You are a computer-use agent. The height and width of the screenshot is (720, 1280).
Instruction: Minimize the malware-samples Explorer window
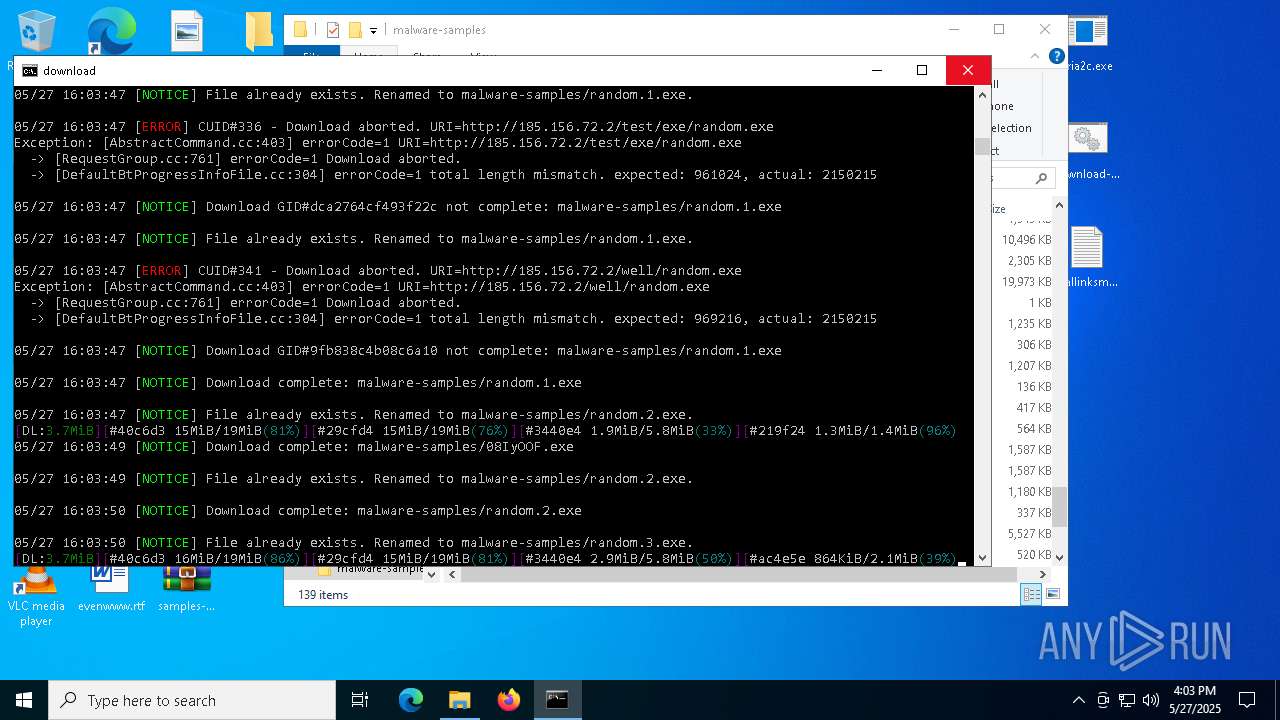point(954,29)
